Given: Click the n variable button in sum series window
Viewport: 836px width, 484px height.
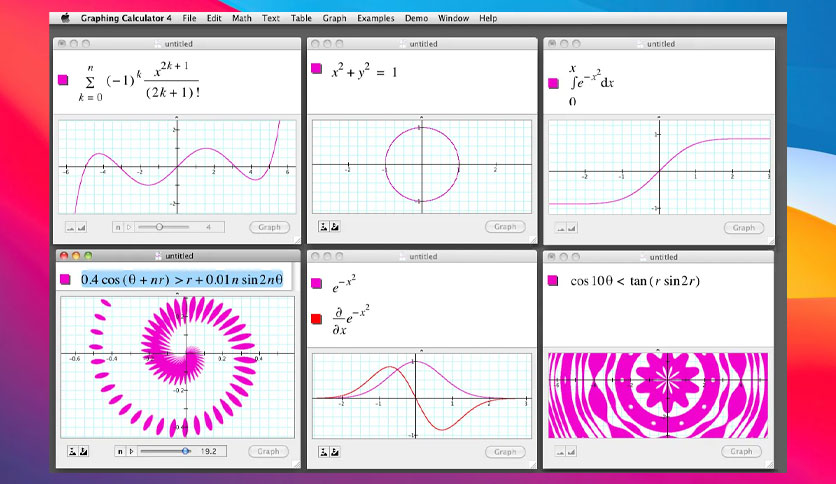Looking at the screenshot, I should coord(118,228).
